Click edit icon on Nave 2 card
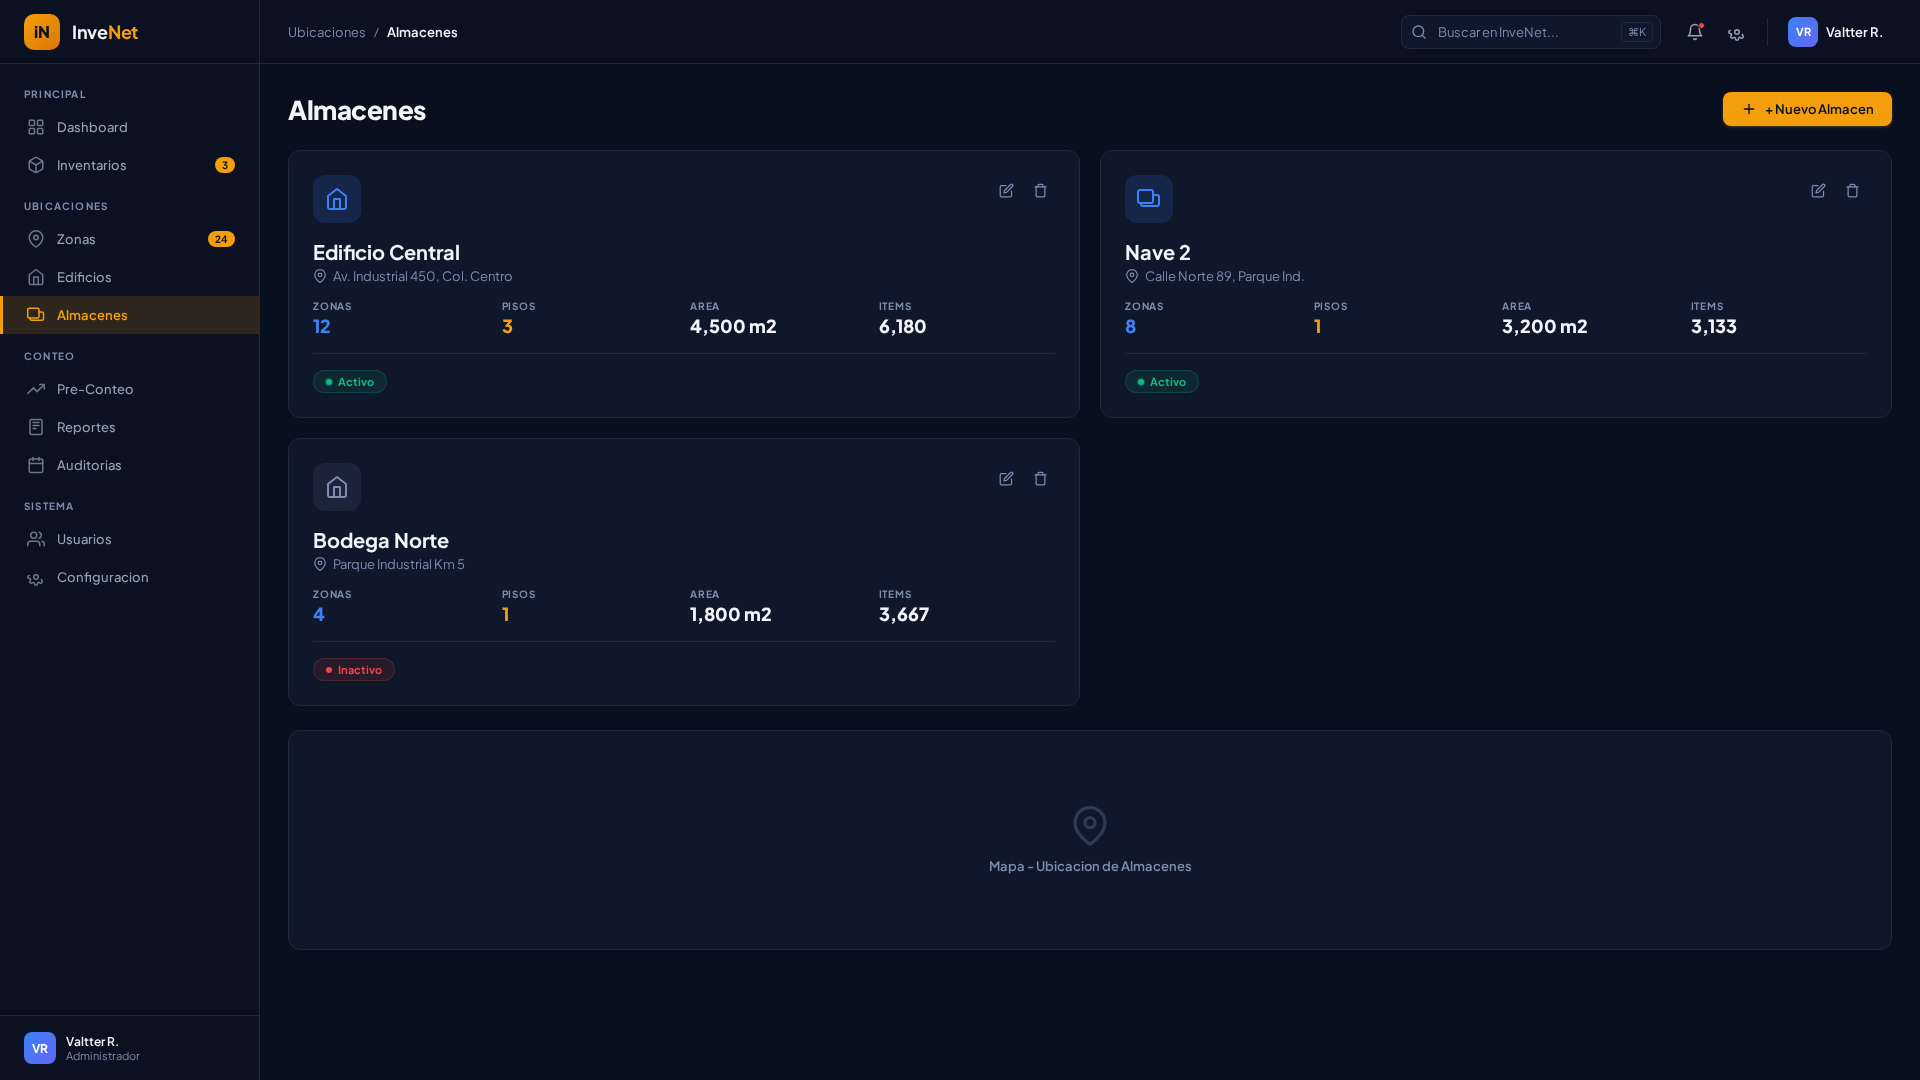1920x1080 pixels. coord(1818,191)
